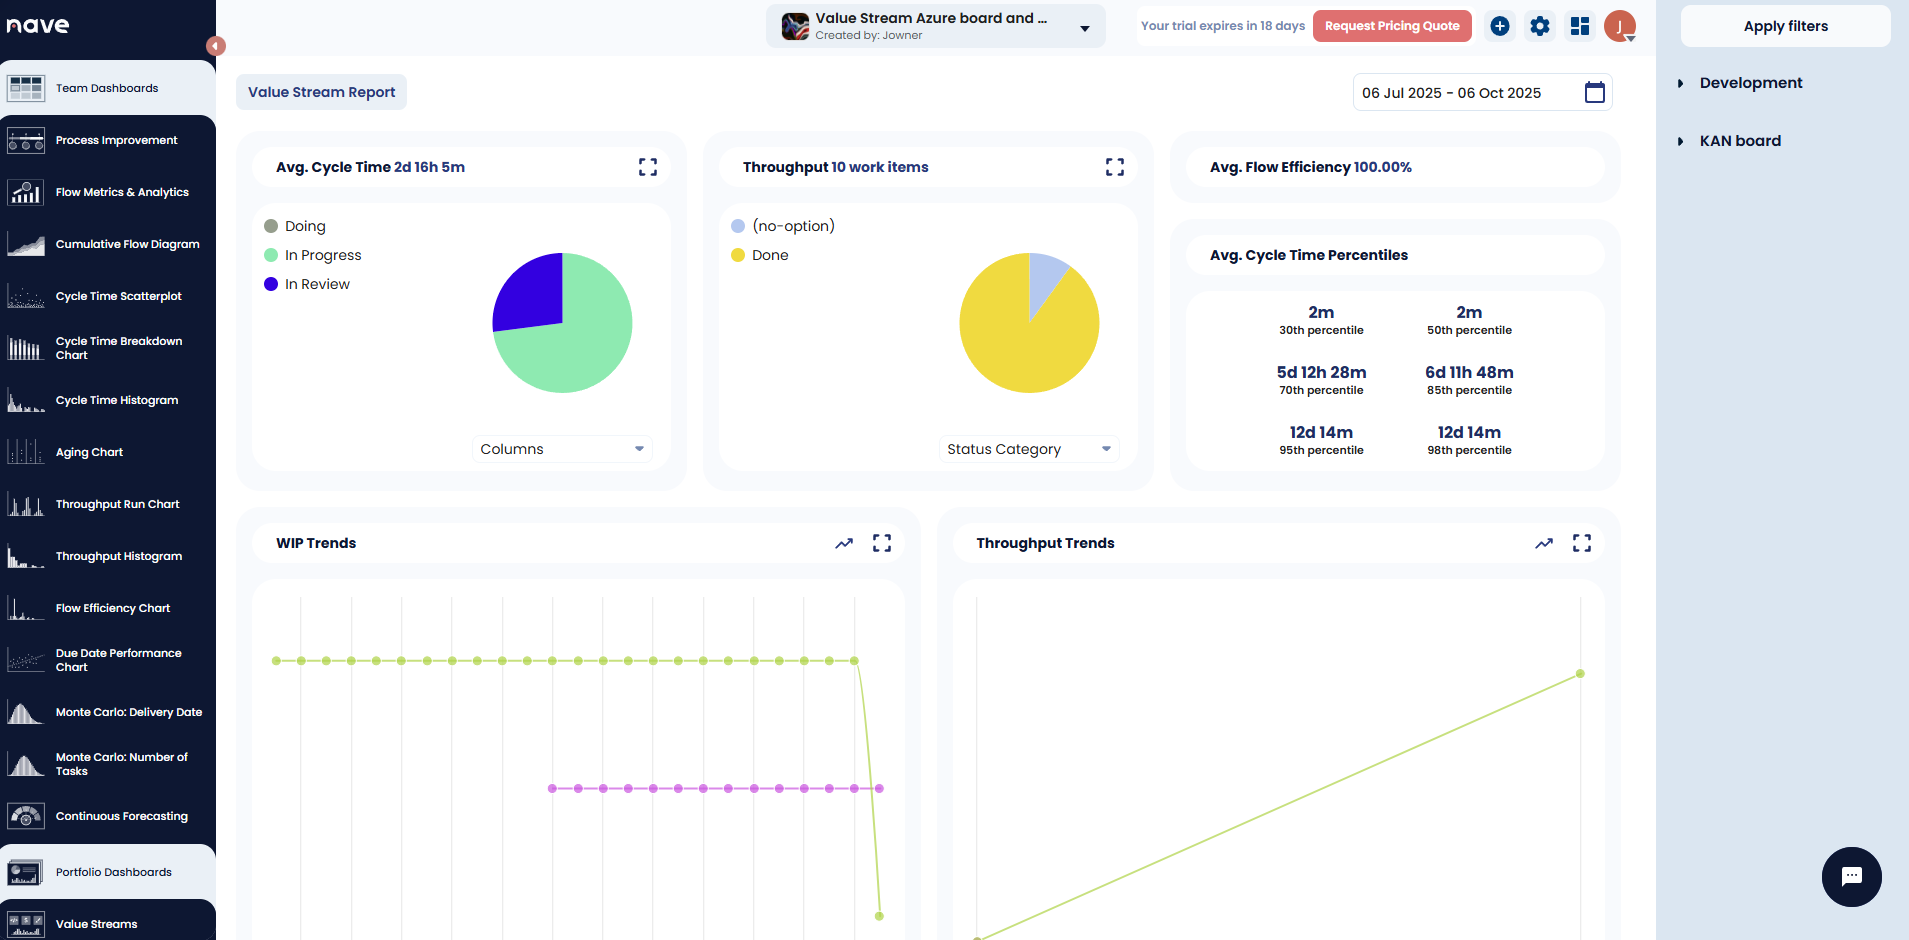
Task: Expand the Development filter group
Action: 1750,83
